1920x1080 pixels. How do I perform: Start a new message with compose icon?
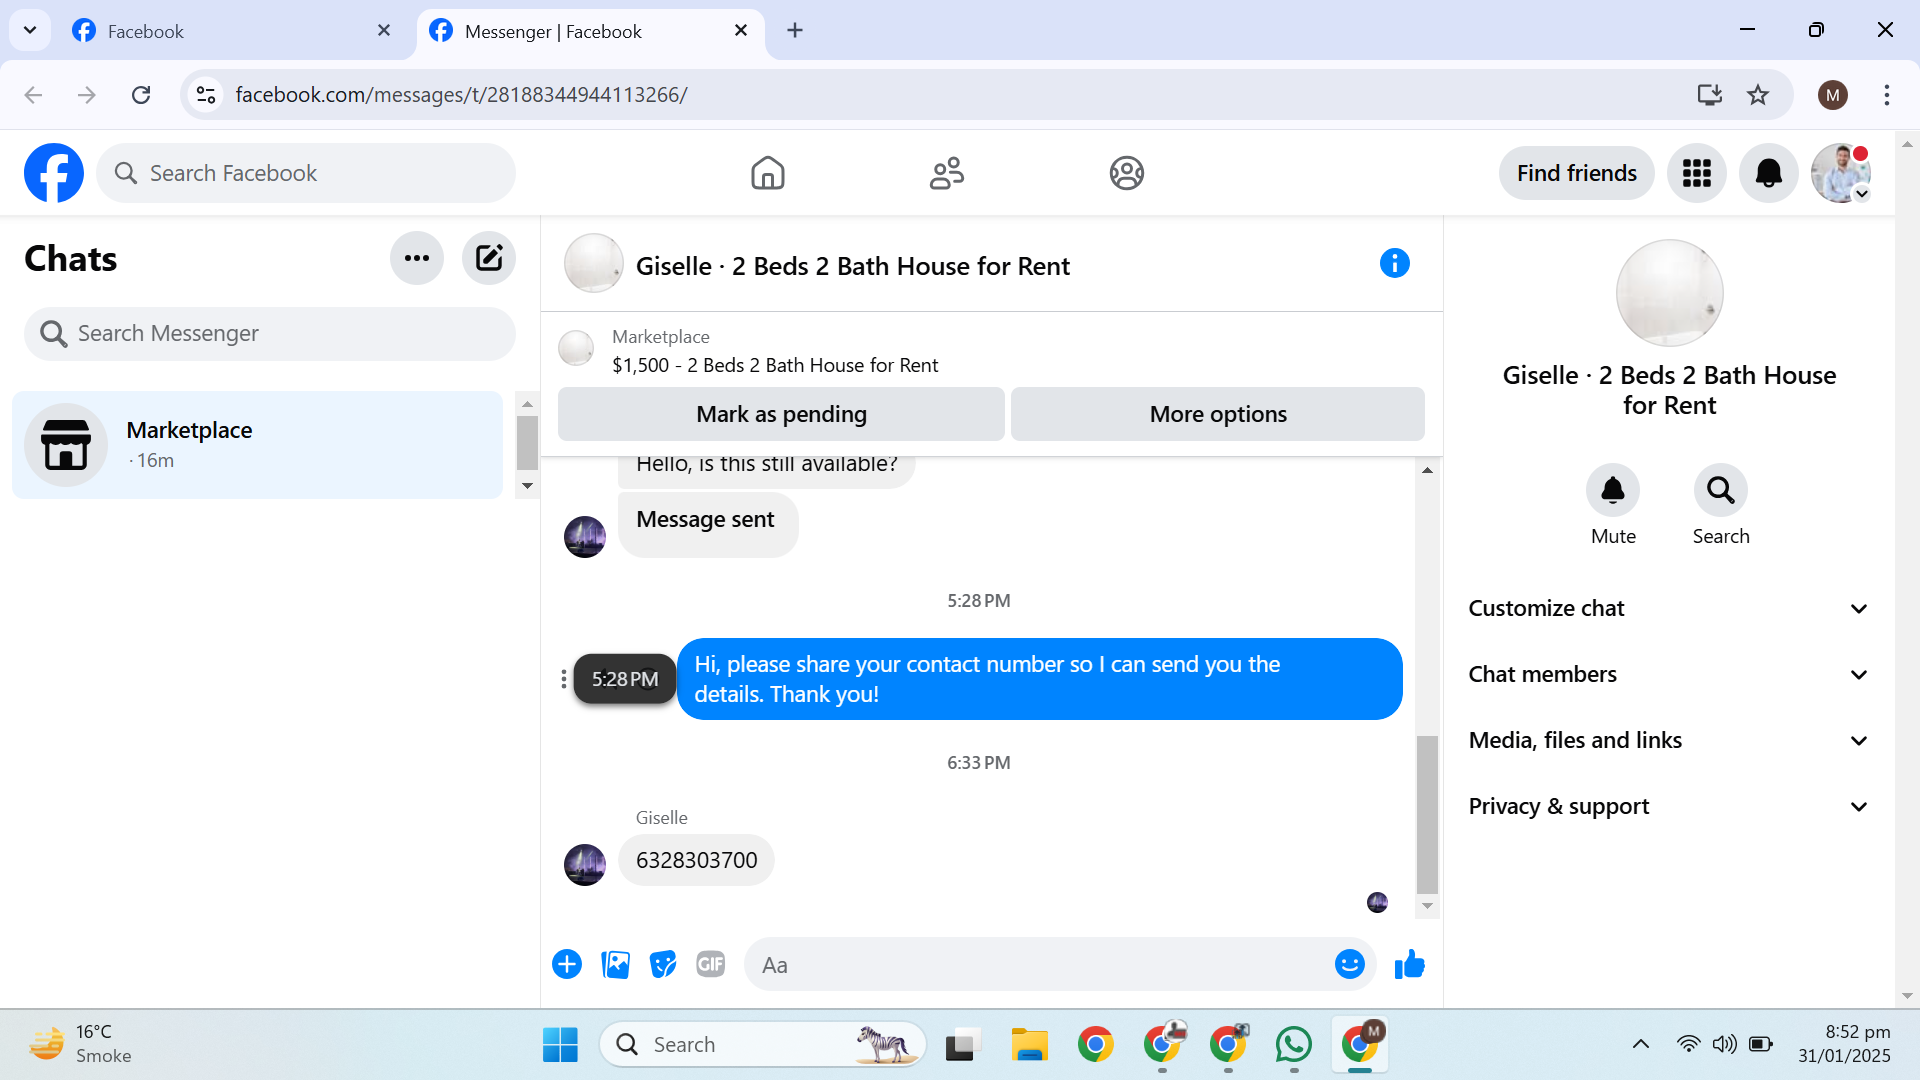pos(489,258)
